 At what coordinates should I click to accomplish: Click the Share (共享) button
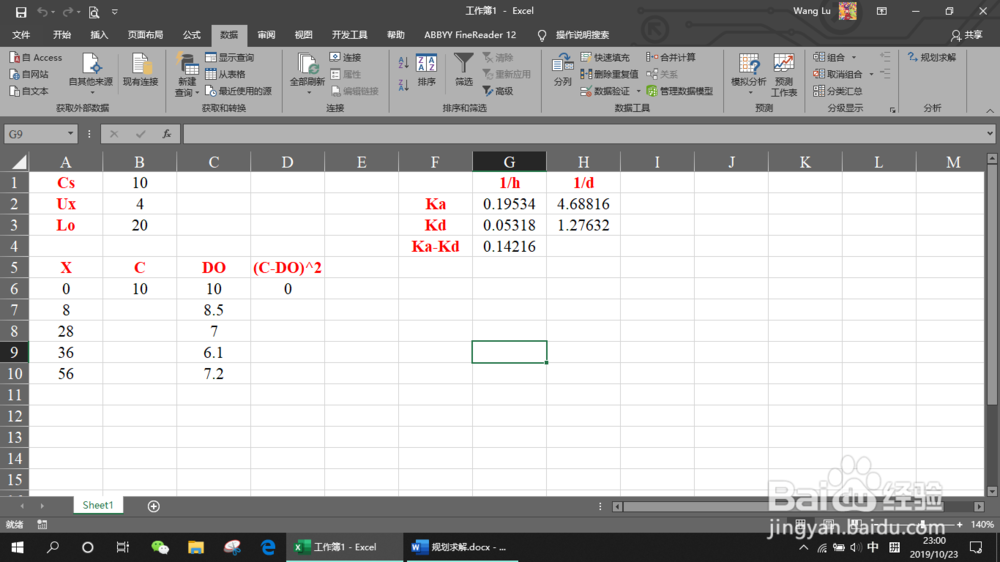967,35
